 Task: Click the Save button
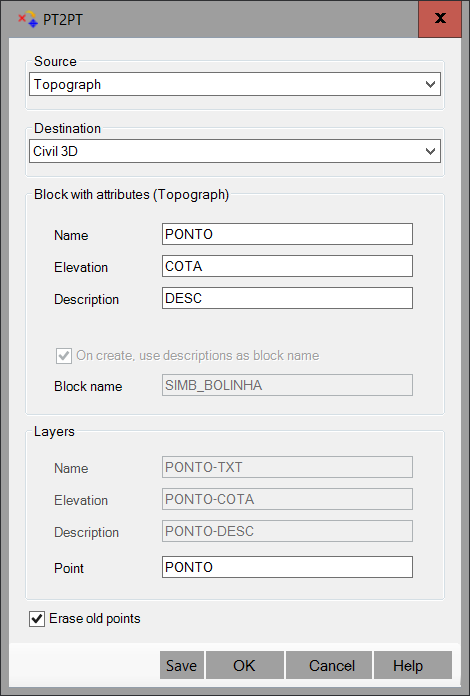click(x=182, y=665)
